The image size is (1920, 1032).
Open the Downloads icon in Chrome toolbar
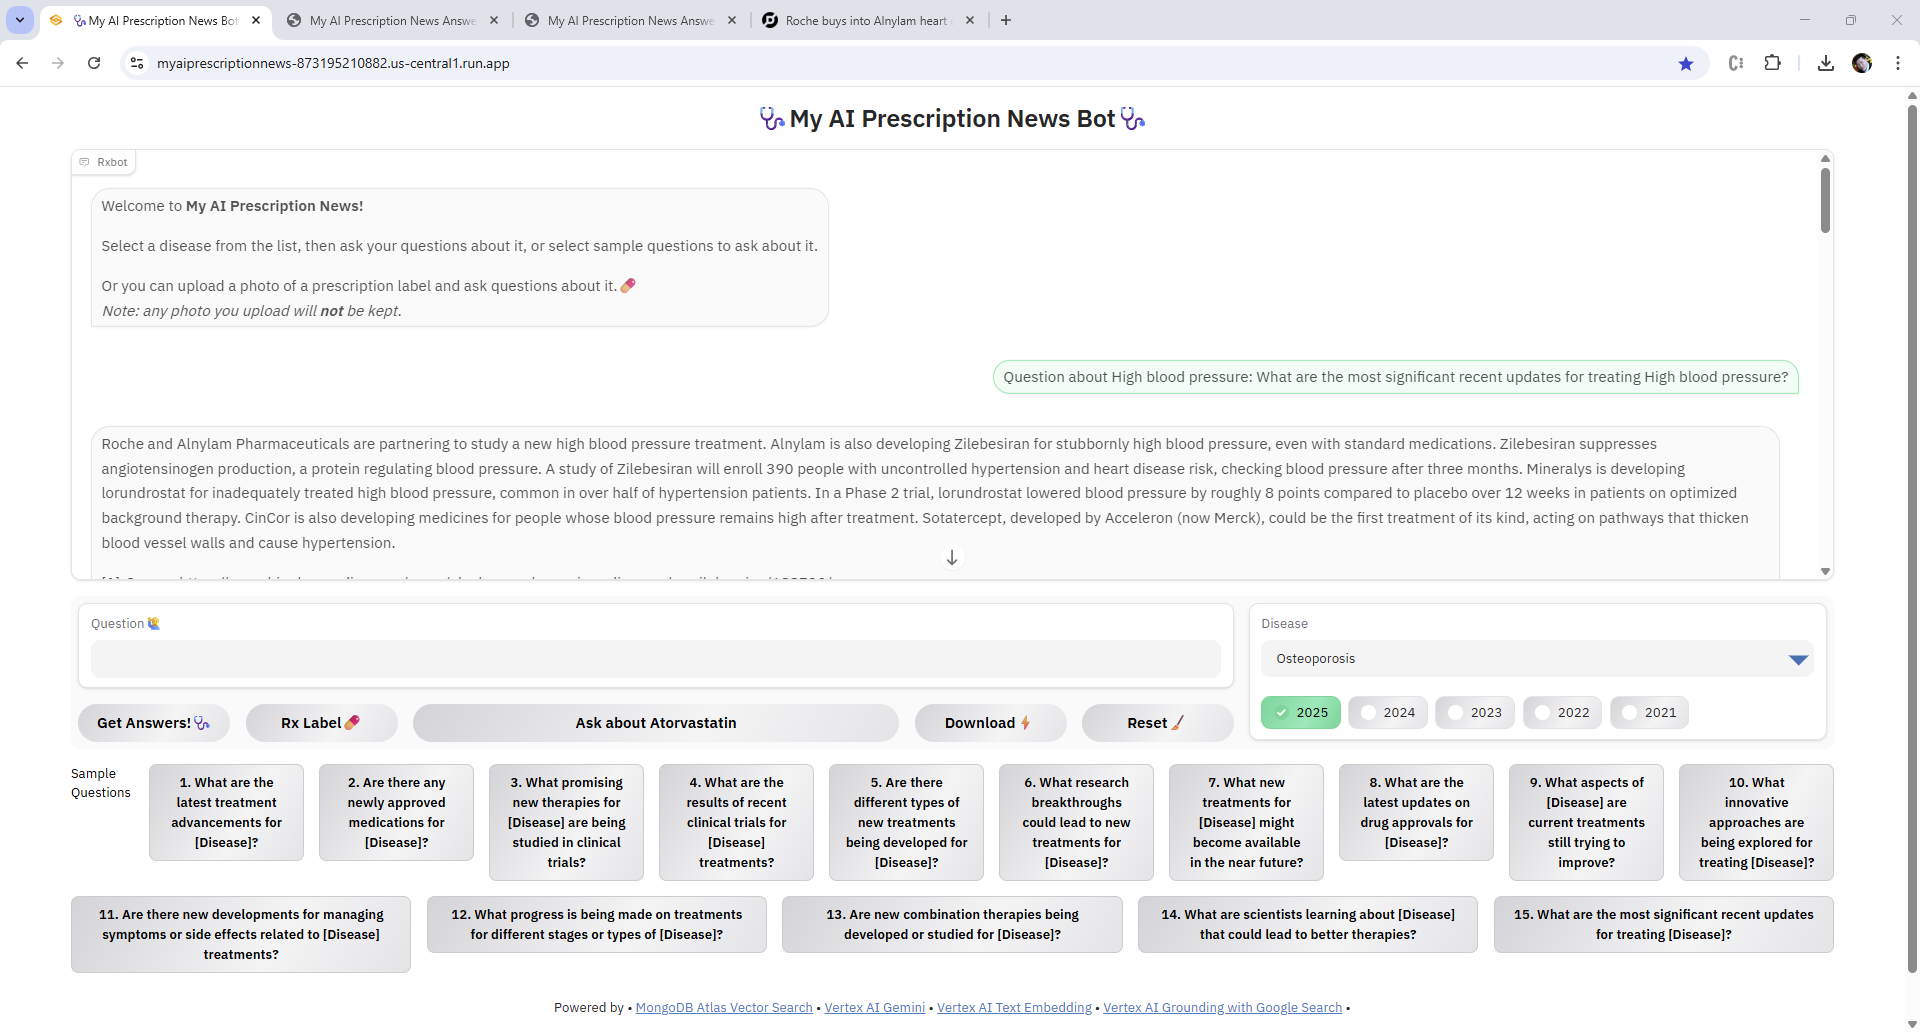point(1826,63)
